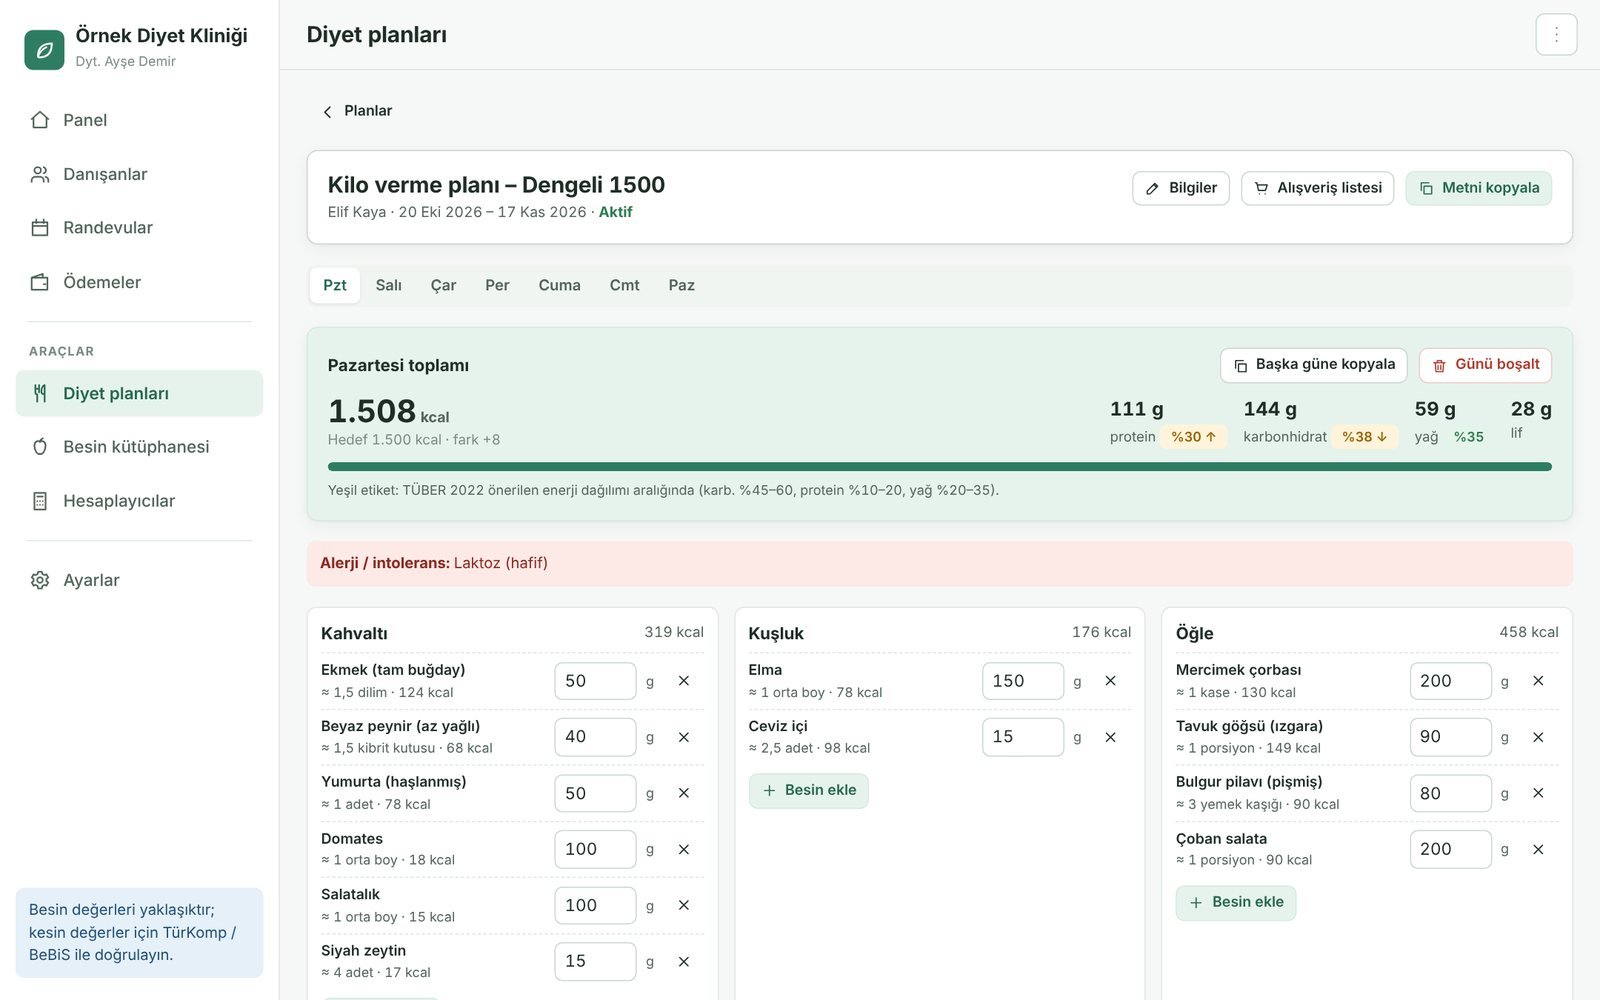Open the Paz day tab

tap(681, 285)
